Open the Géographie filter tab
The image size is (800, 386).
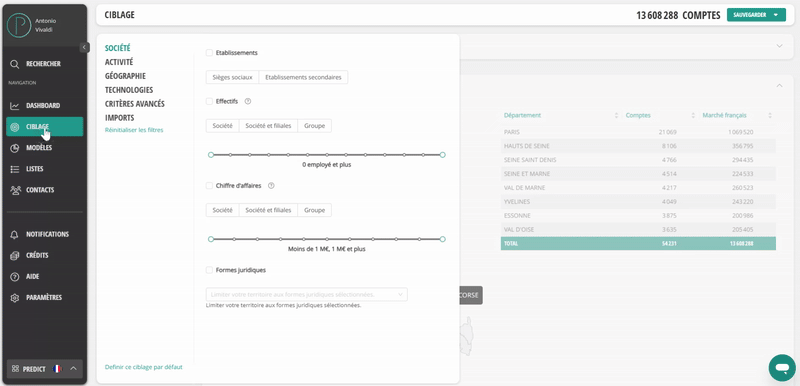[x=125, y=76]
